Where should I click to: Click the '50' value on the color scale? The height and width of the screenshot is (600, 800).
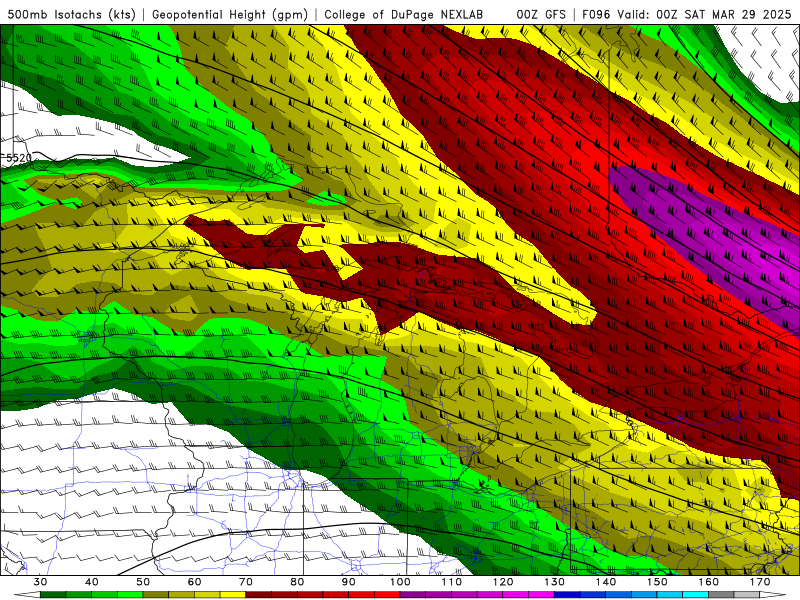click(x=143, y=582)
